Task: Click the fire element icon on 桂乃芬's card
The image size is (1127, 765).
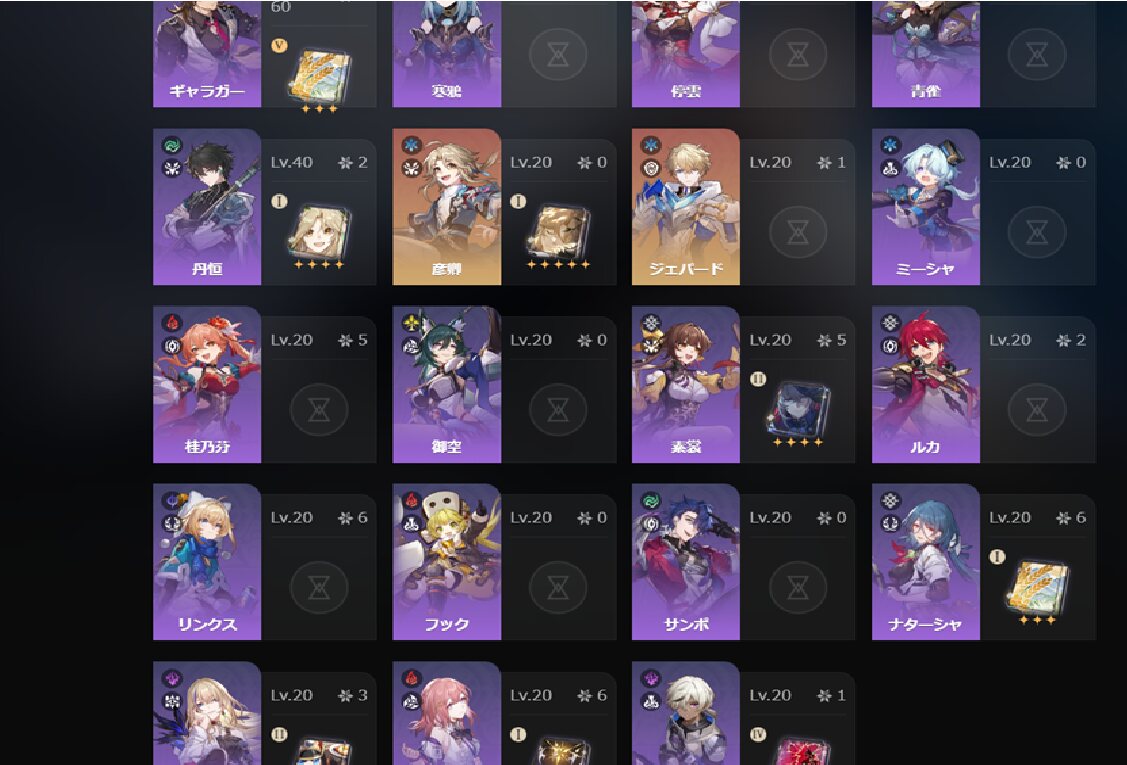Action: coord(172,324)
